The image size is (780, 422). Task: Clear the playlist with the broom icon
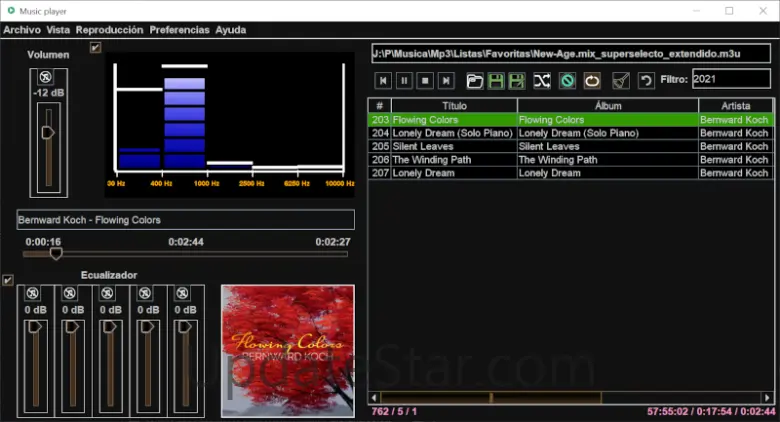pyautogui.click(x=620, y=80)
